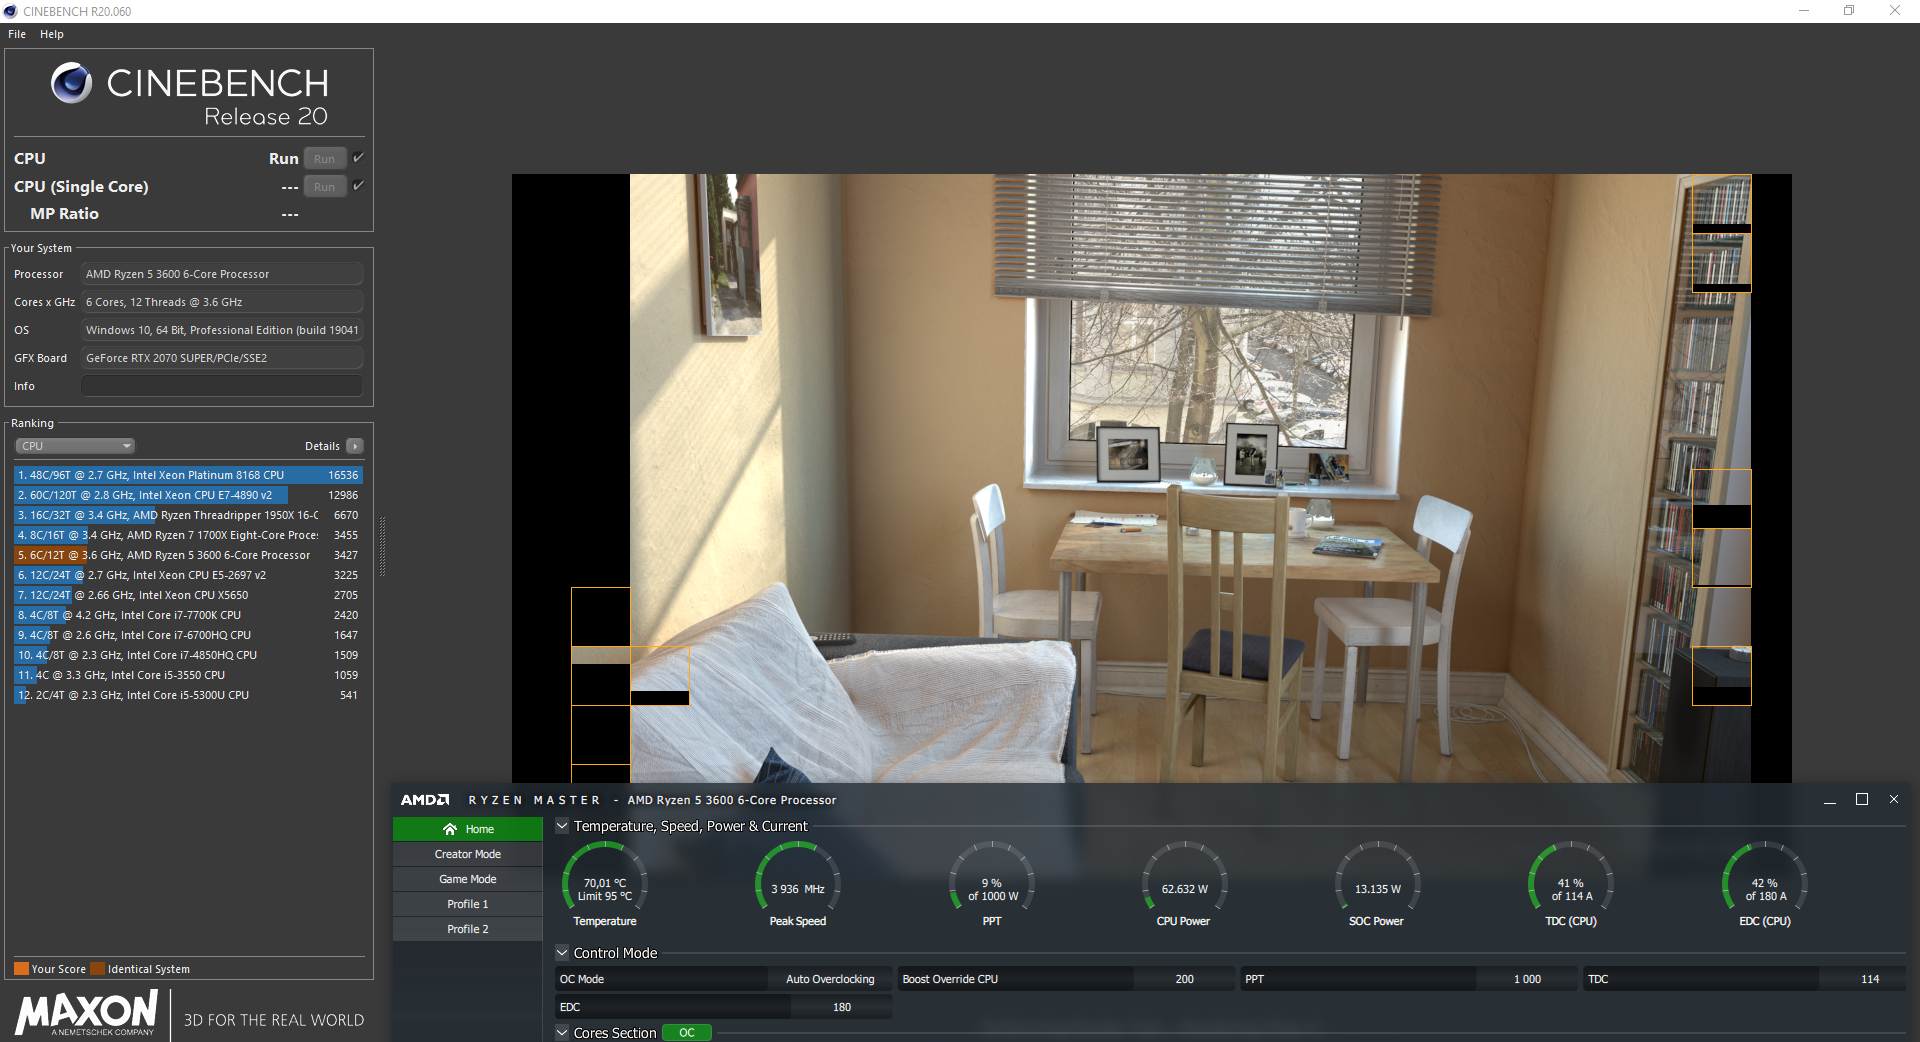Image resolution: width=1920 pixels, height=1042 pixels.
Task: Click the AMD logo in Ryzen Master
Action: pyautogui.click(x=425, y=800)
